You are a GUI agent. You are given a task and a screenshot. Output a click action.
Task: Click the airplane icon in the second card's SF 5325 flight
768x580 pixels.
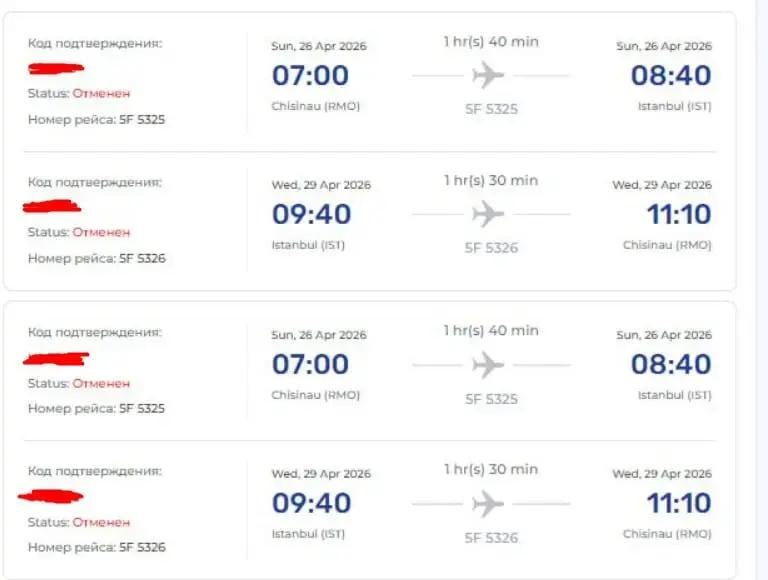click(x=488, y=365)
